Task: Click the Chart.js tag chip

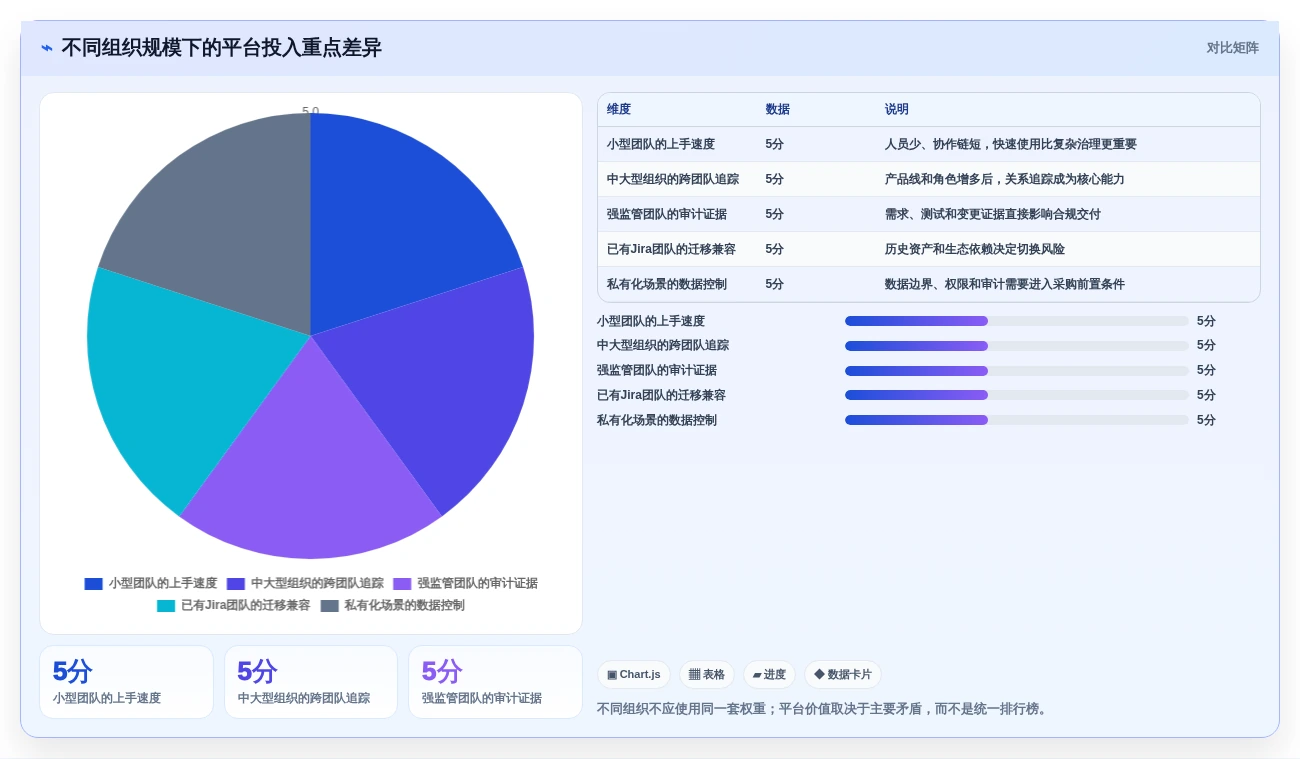Action: click(x=634, y=675)
